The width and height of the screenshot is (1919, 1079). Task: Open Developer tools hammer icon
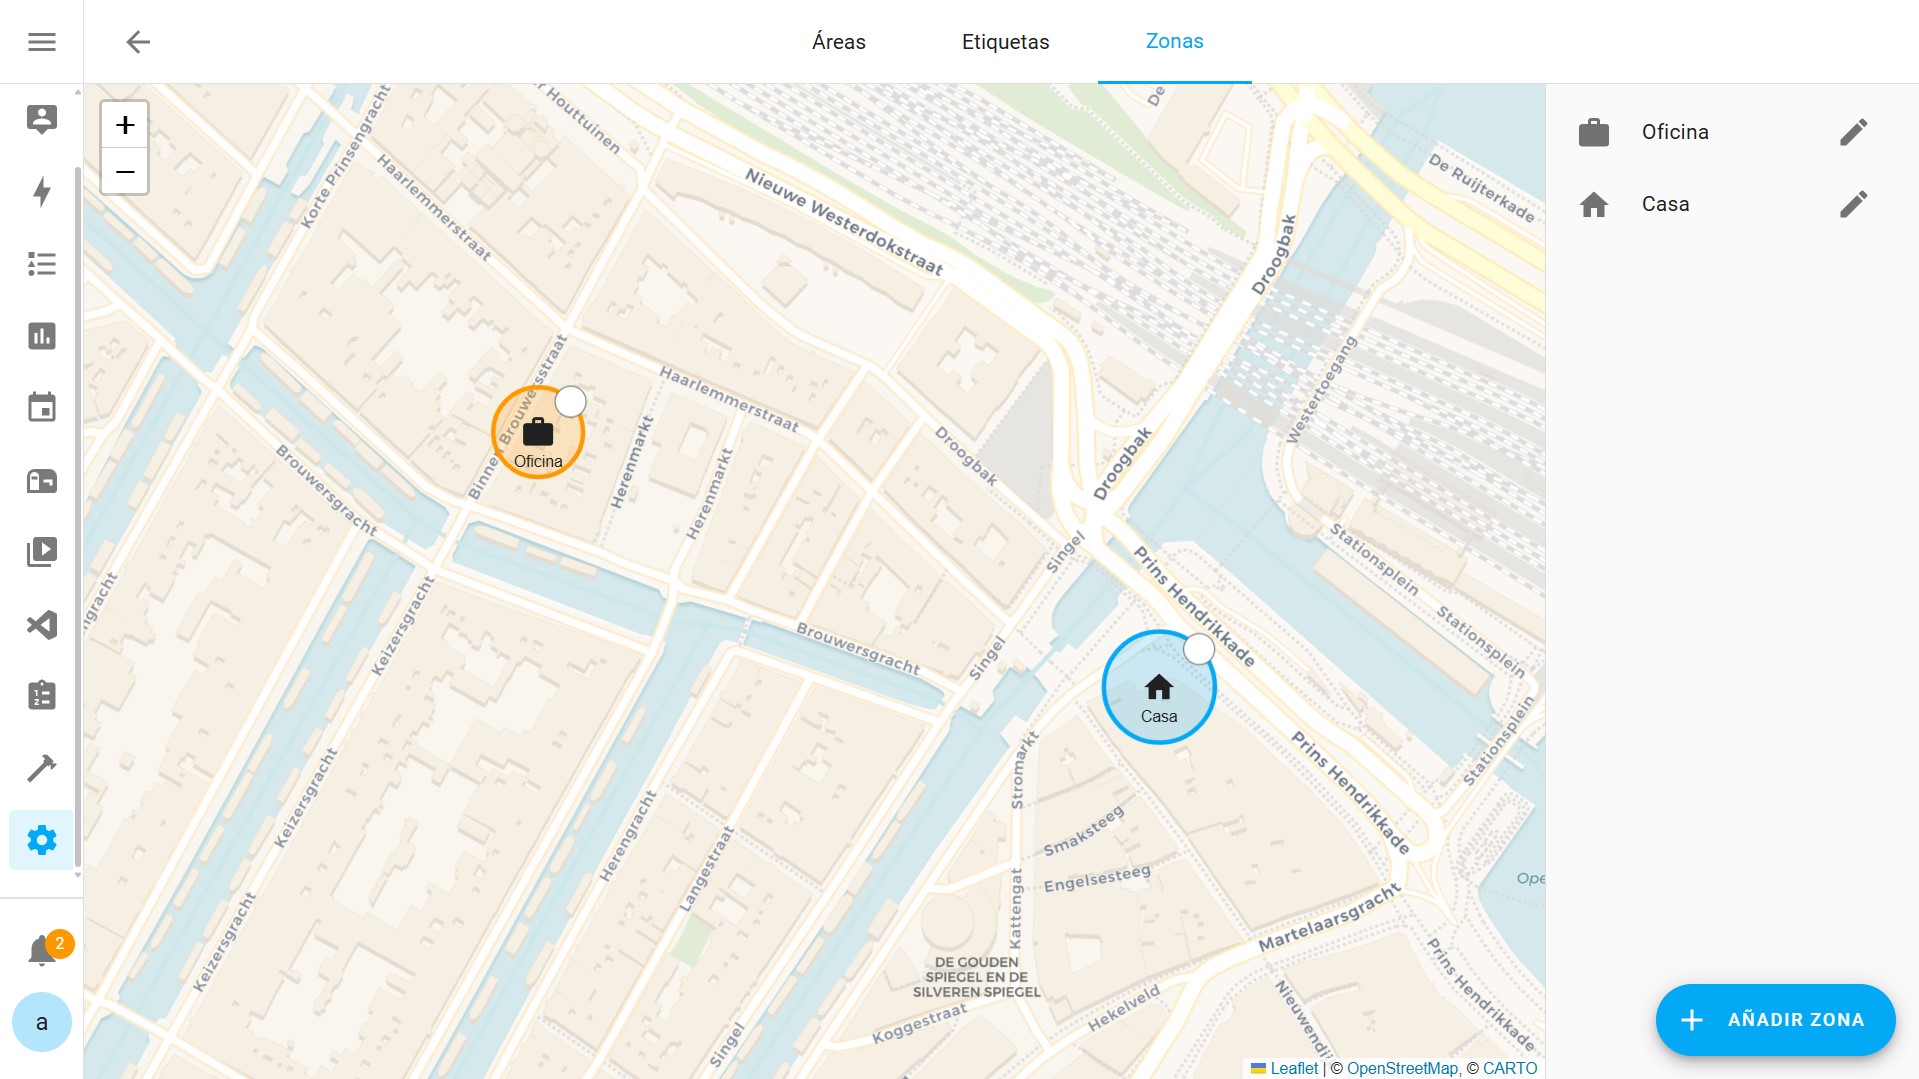(x=41, y=768)
